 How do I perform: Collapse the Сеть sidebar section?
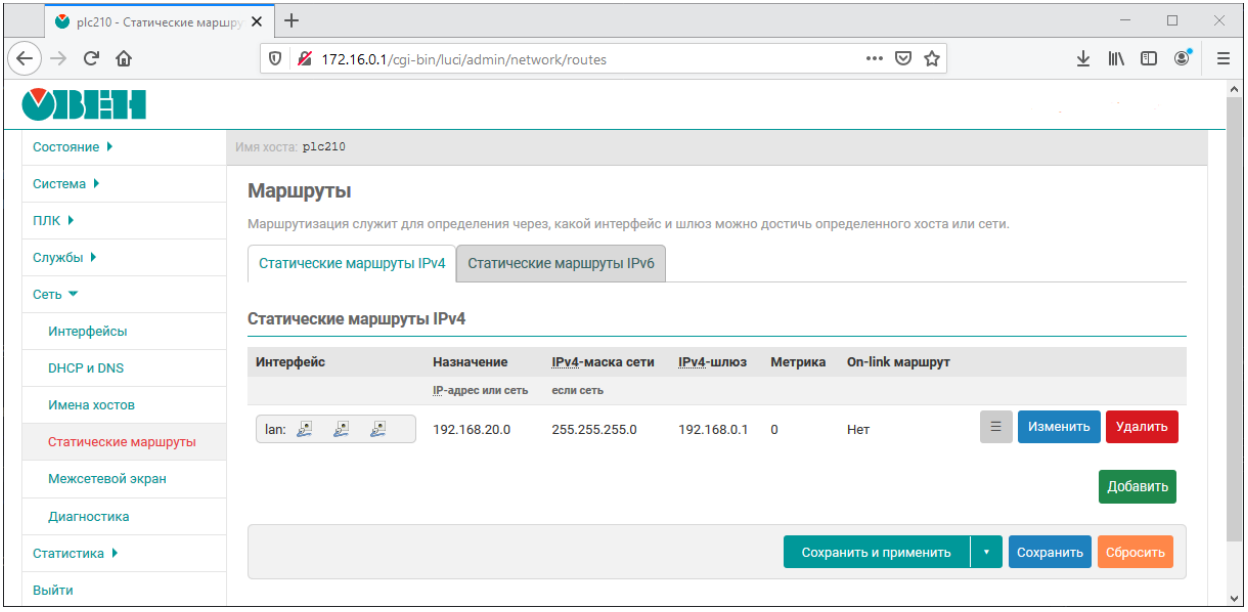pos(55,295)
